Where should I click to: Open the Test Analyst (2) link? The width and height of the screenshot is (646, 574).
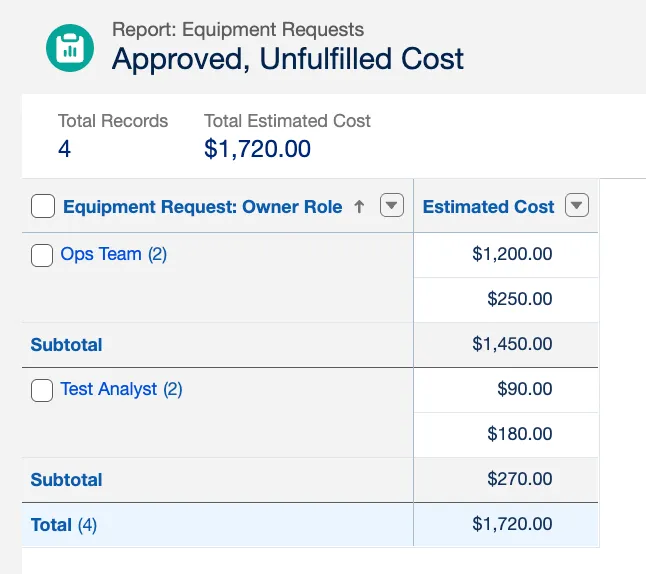[x=122, y=389]
